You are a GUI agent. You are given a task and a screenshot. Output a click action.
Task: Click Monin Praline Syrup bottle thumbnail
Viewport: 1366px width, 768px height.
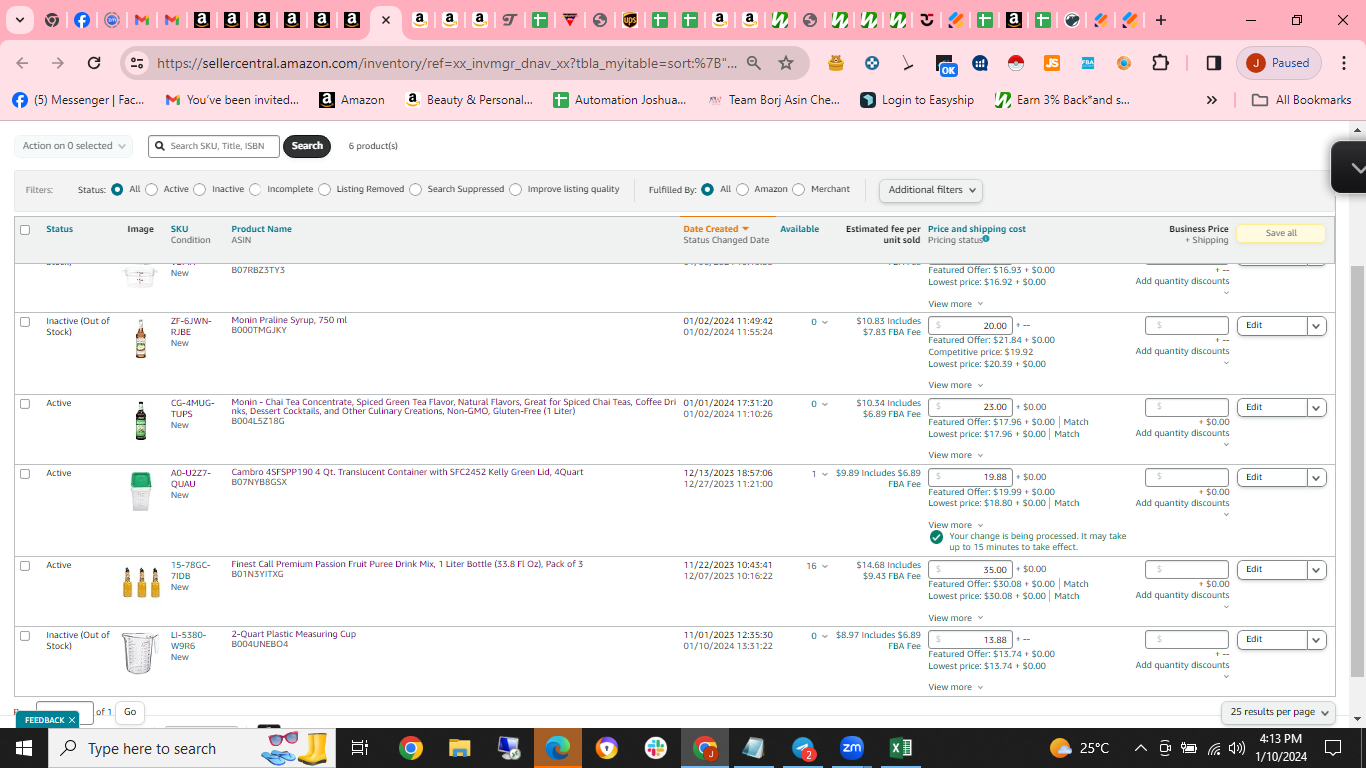click(x=140, y=339)
